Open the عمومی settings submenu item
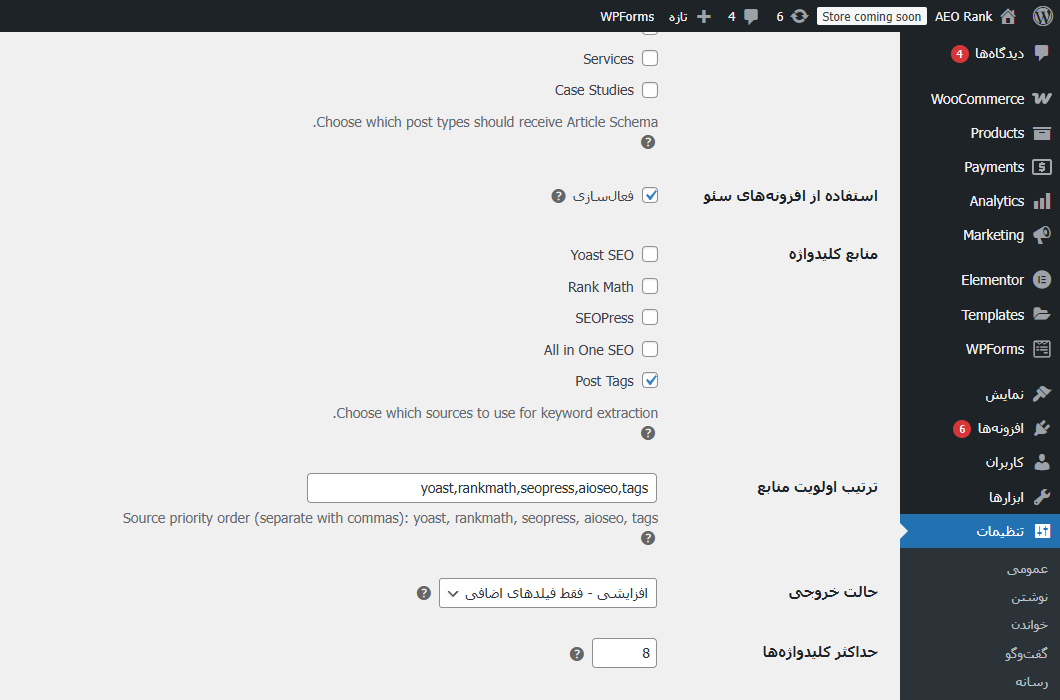Image resolution: width=1060 pixels, height=700 pixels. point(1027,569)
